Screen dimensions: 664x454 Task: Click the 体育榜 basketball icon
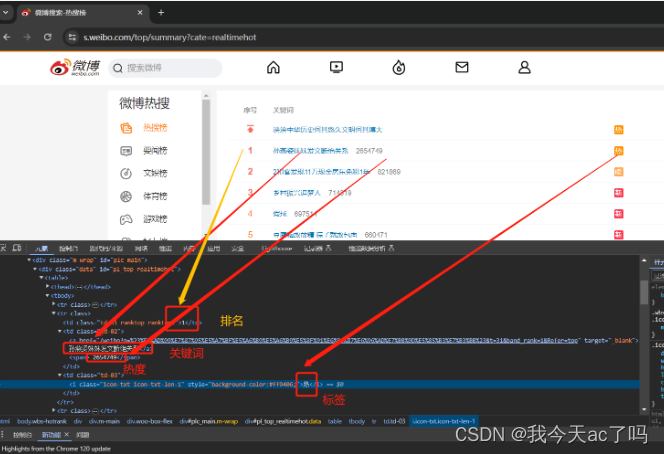click(126, 196)
